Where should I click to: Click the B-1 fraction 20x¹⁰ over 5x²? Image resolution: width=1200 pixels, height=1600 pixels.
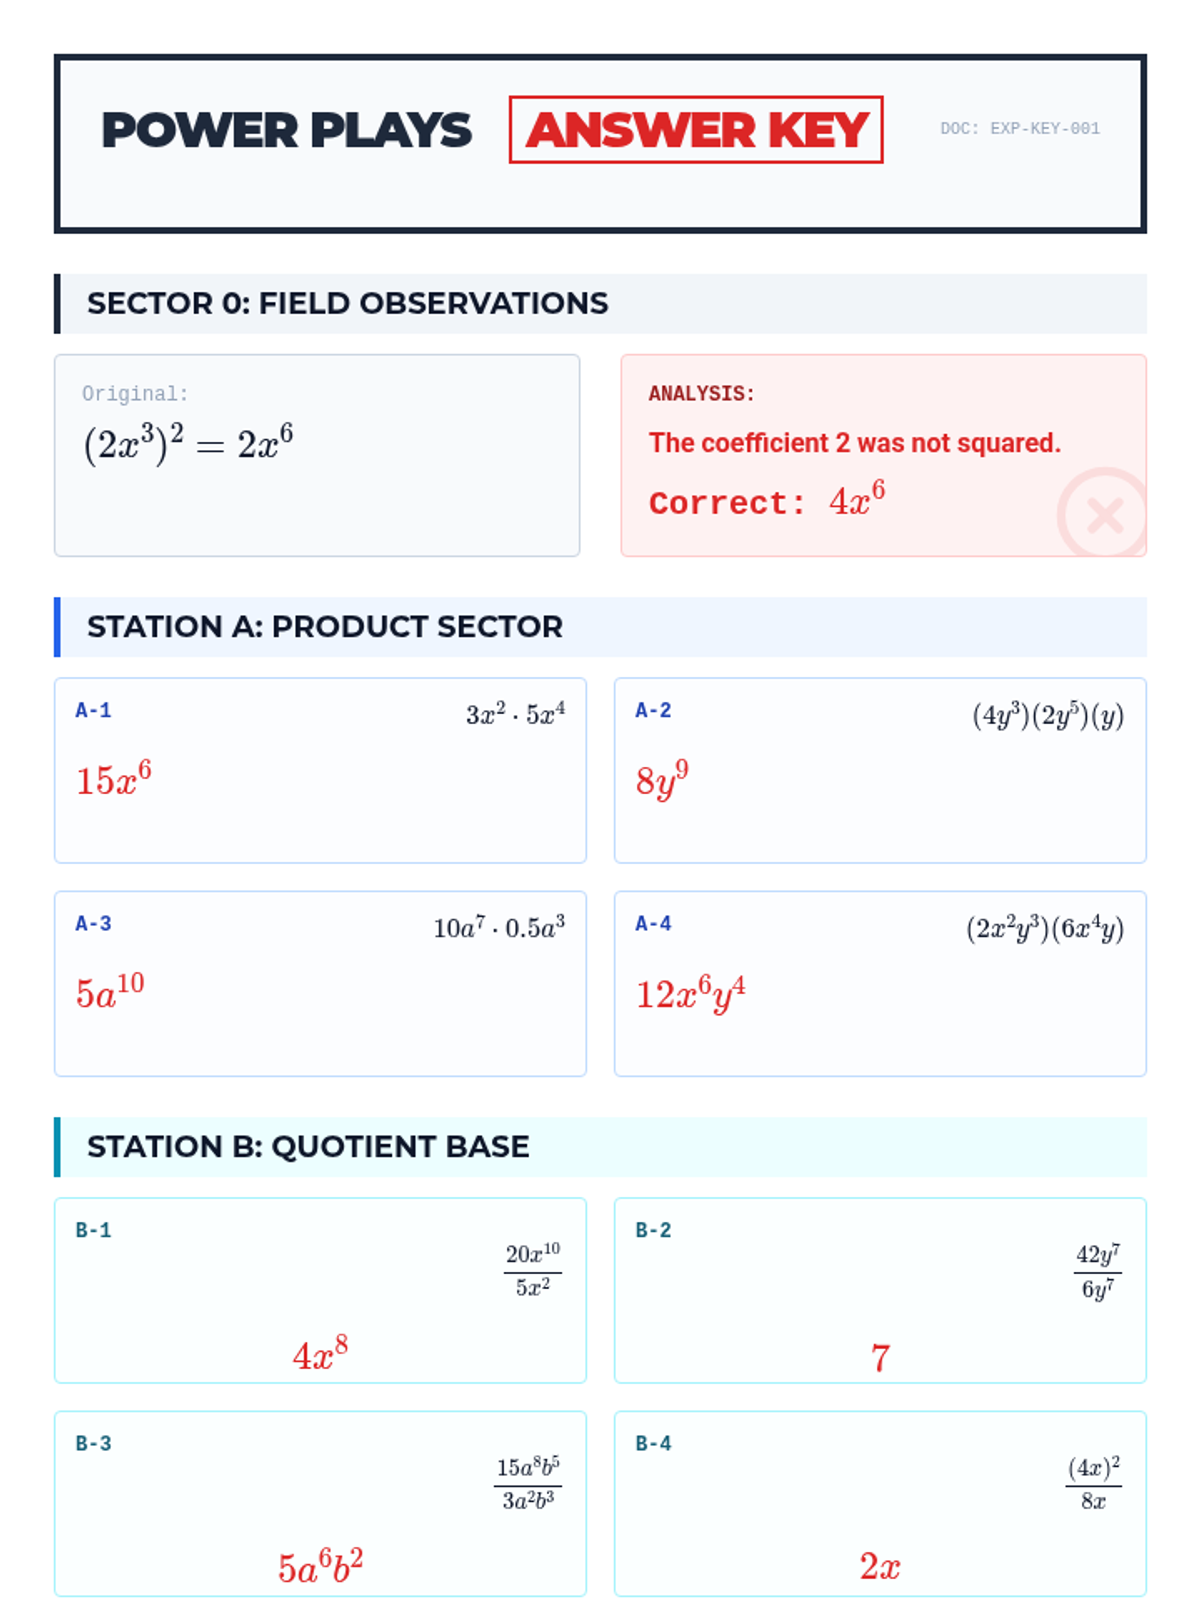532,1270
